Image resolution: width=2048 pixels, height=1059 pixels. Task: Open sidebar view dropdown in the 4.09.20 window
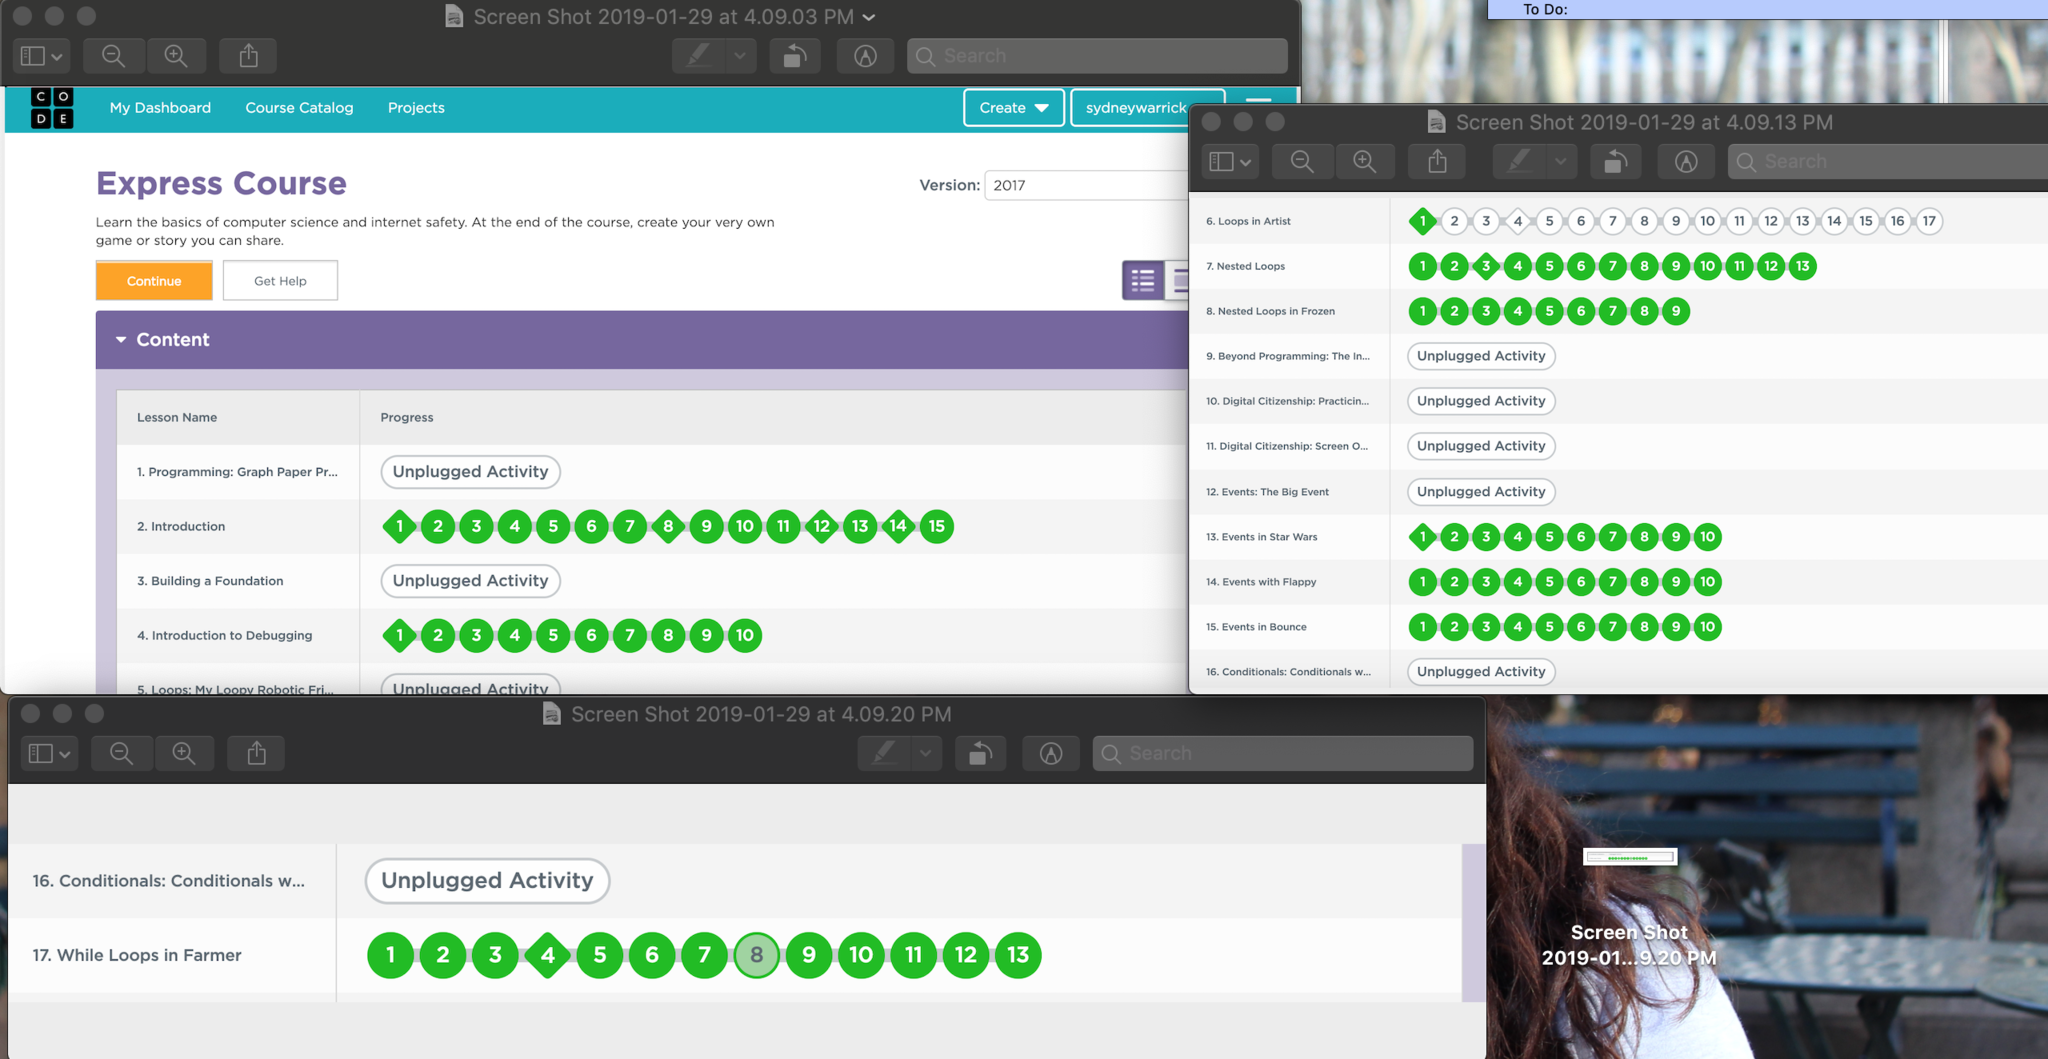coord(49,753)
